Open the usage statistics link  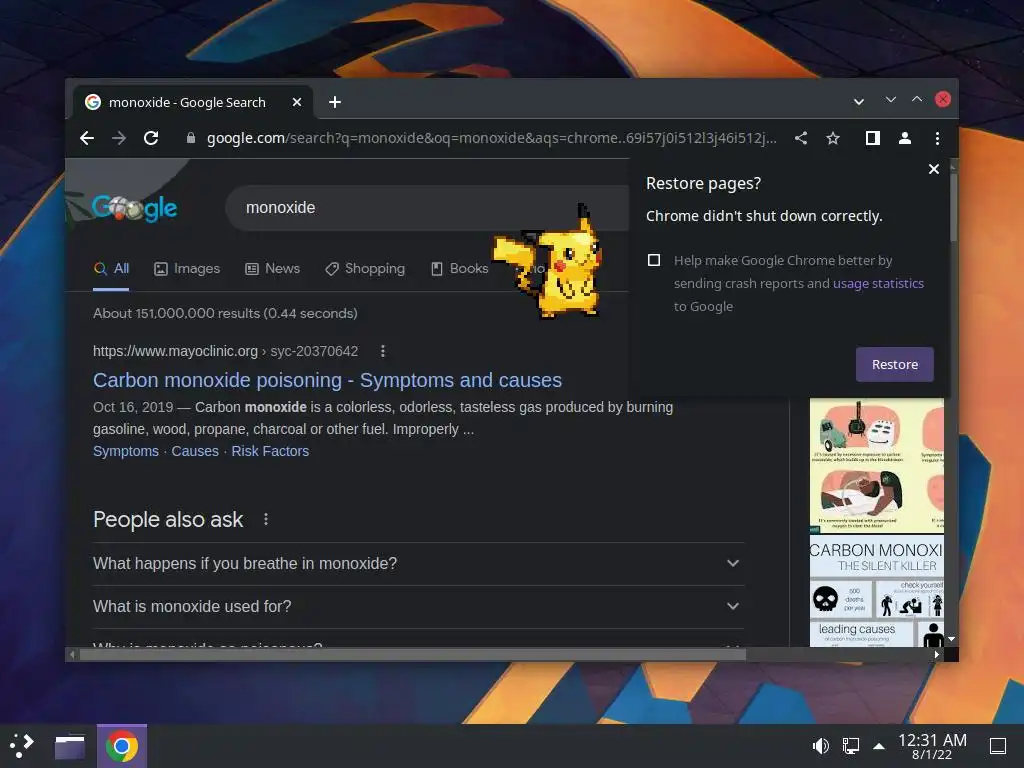pyautogui.click(x=878, y=283)
